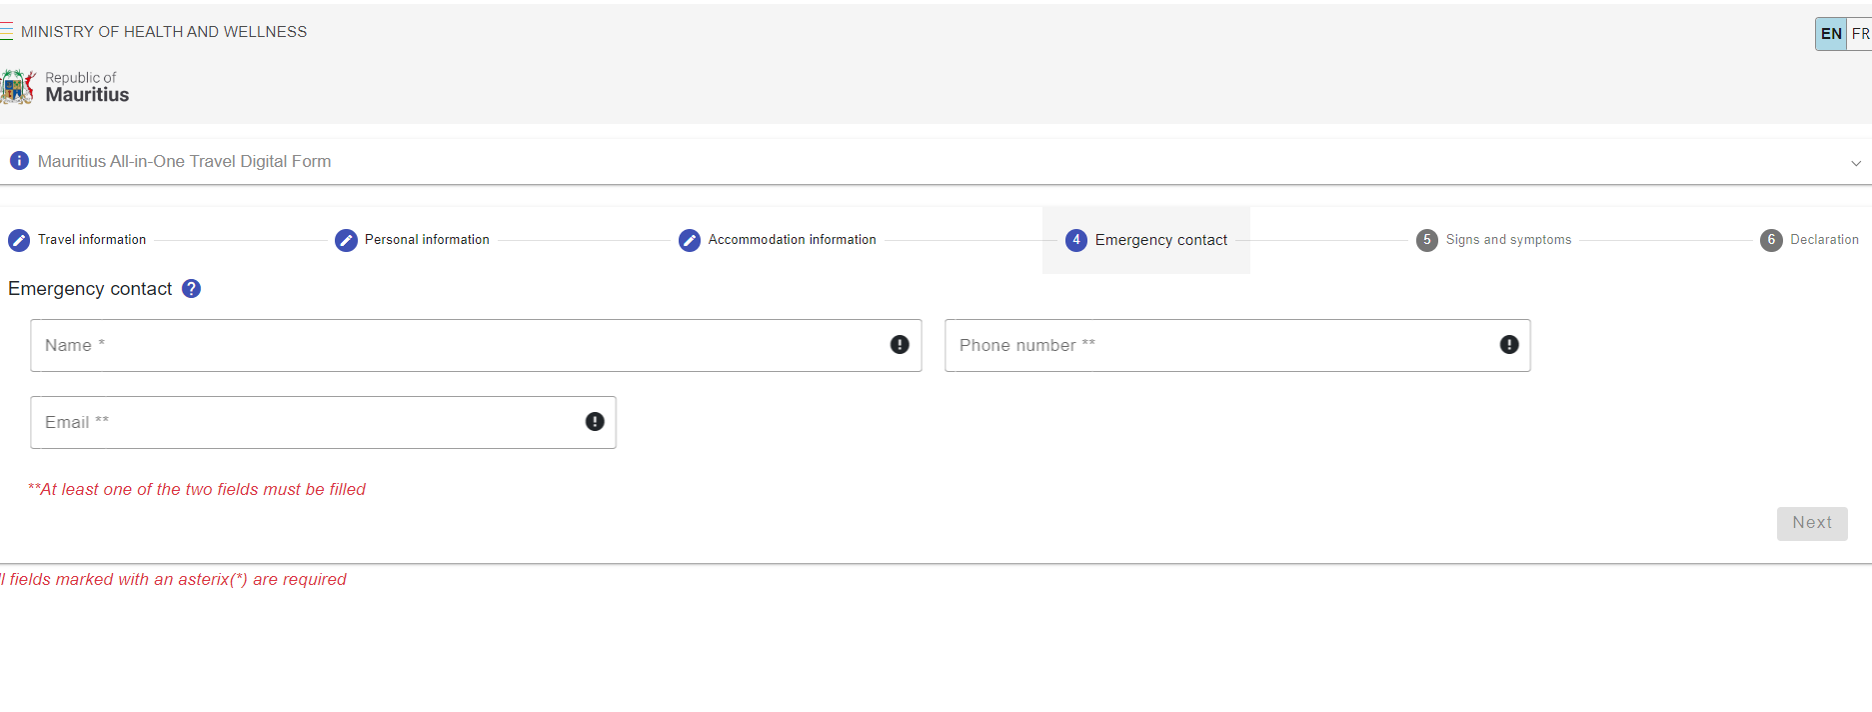This screenshot has height=712, width=1872.
Task: Click the Travel information pencil icon
Action: tap(19, 240)
